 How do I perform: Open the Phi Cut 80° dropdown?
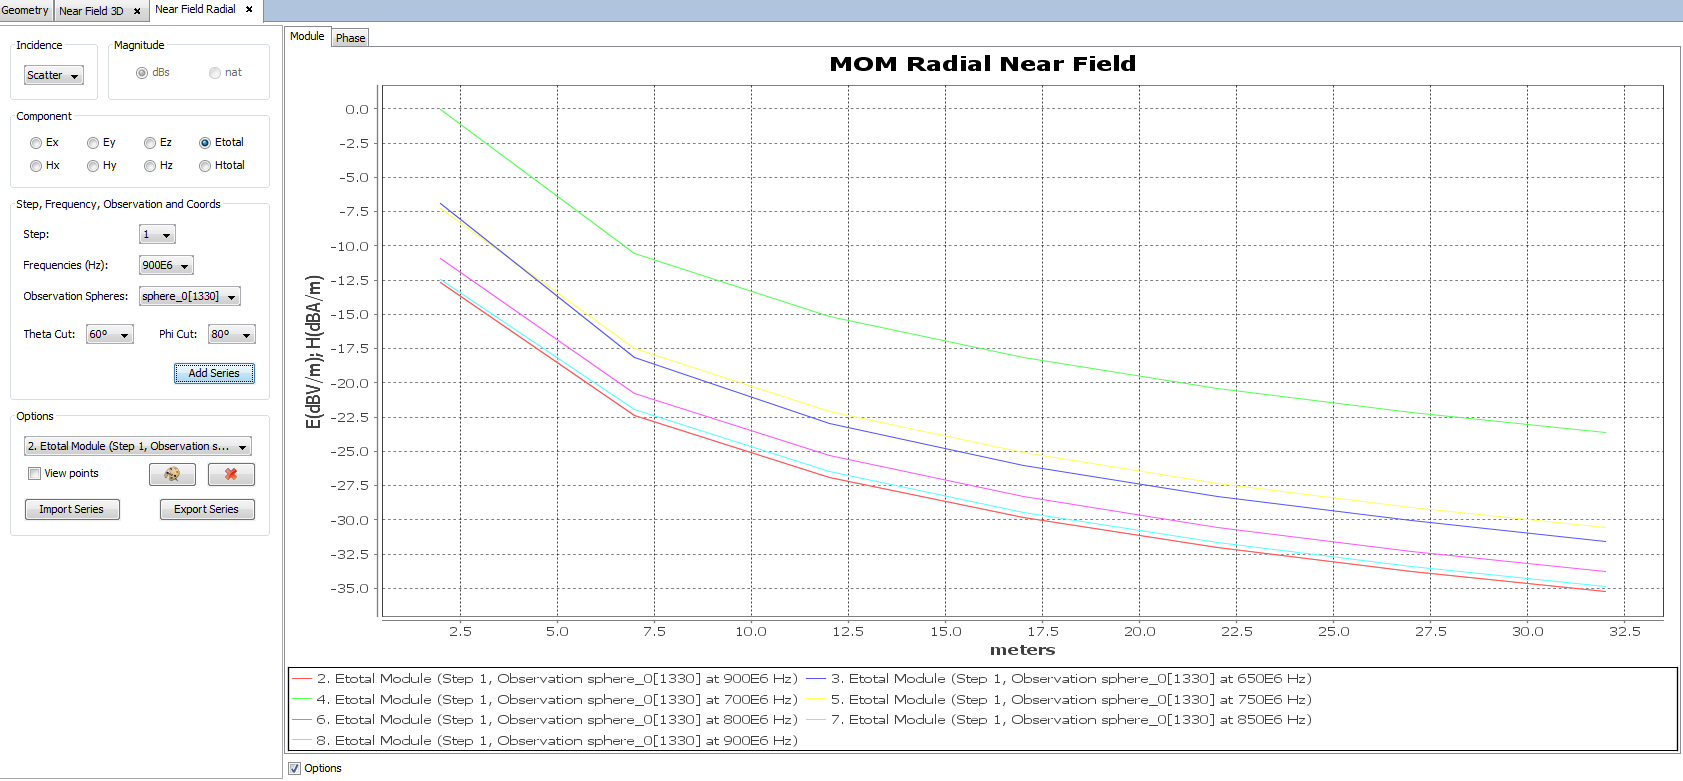coord(231,335)
